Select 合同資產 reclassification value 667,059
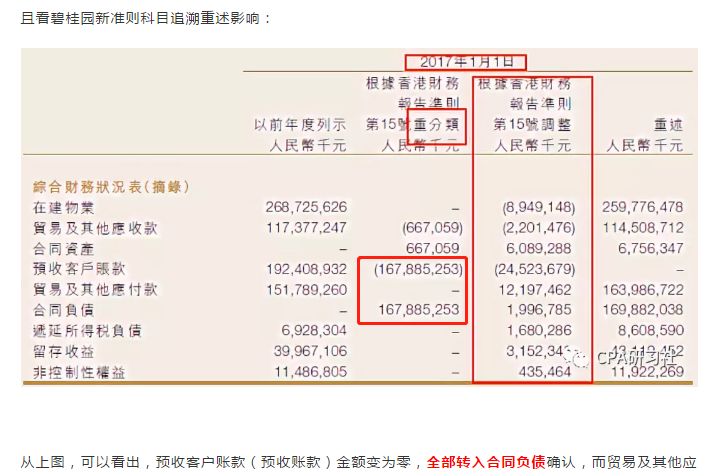The width and height of the screenshot is (722, 476). point(432,249)
